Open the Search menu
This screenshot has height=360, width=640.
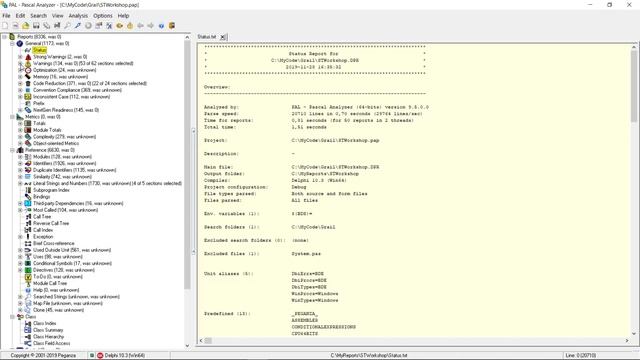pos(38,16)
